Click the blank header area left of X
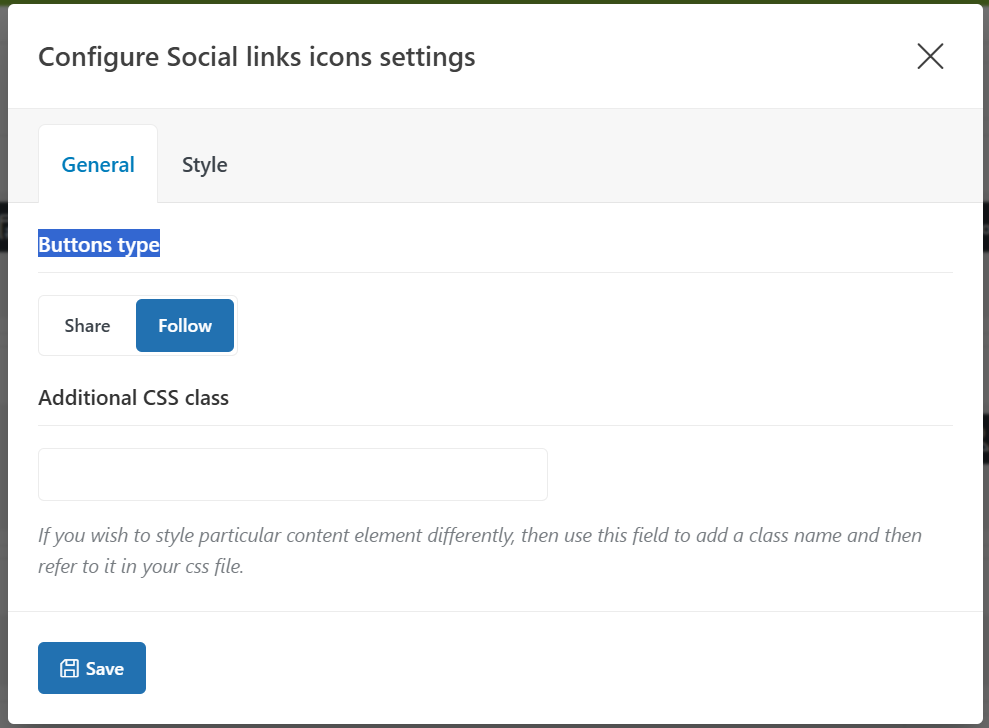 click(700, 57)
